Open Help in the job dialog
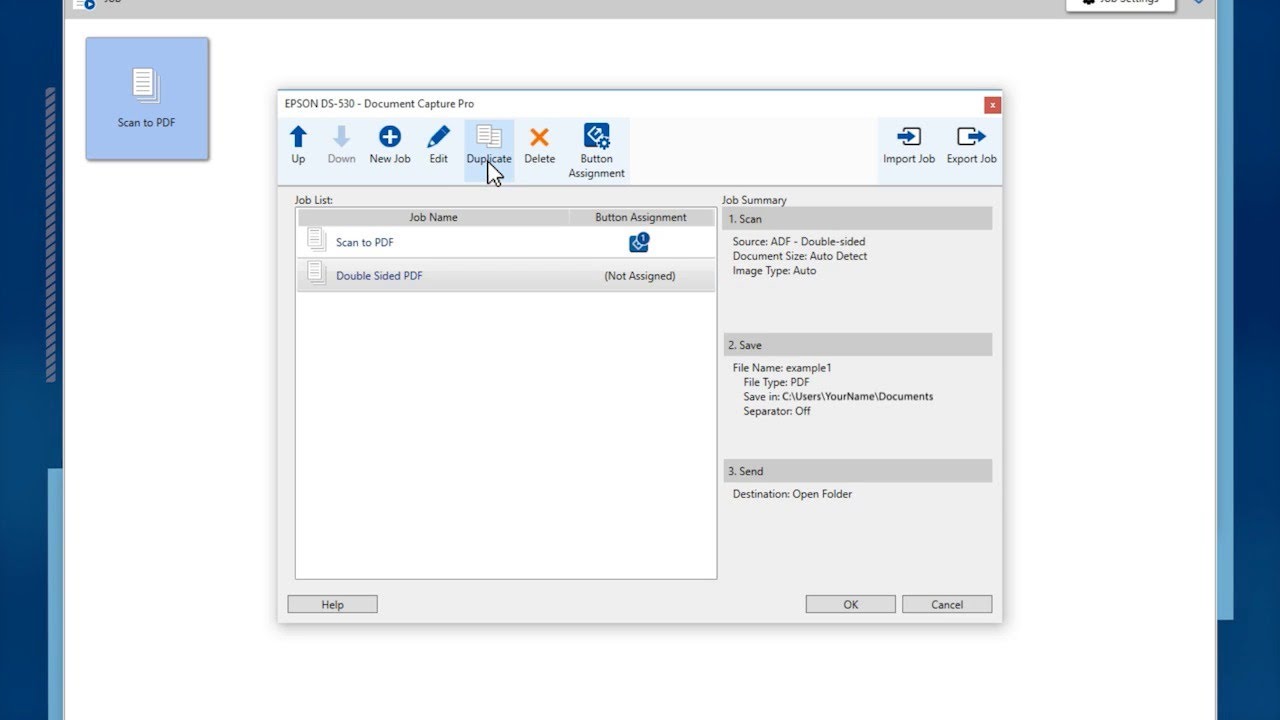The height and width of the screenshot is (720, 1280). [x=332, y=604]
